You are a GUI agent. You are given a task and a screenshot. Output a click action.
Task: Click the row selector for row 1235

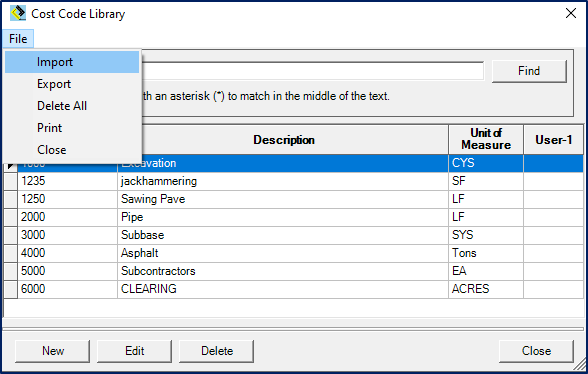(10, 181)
